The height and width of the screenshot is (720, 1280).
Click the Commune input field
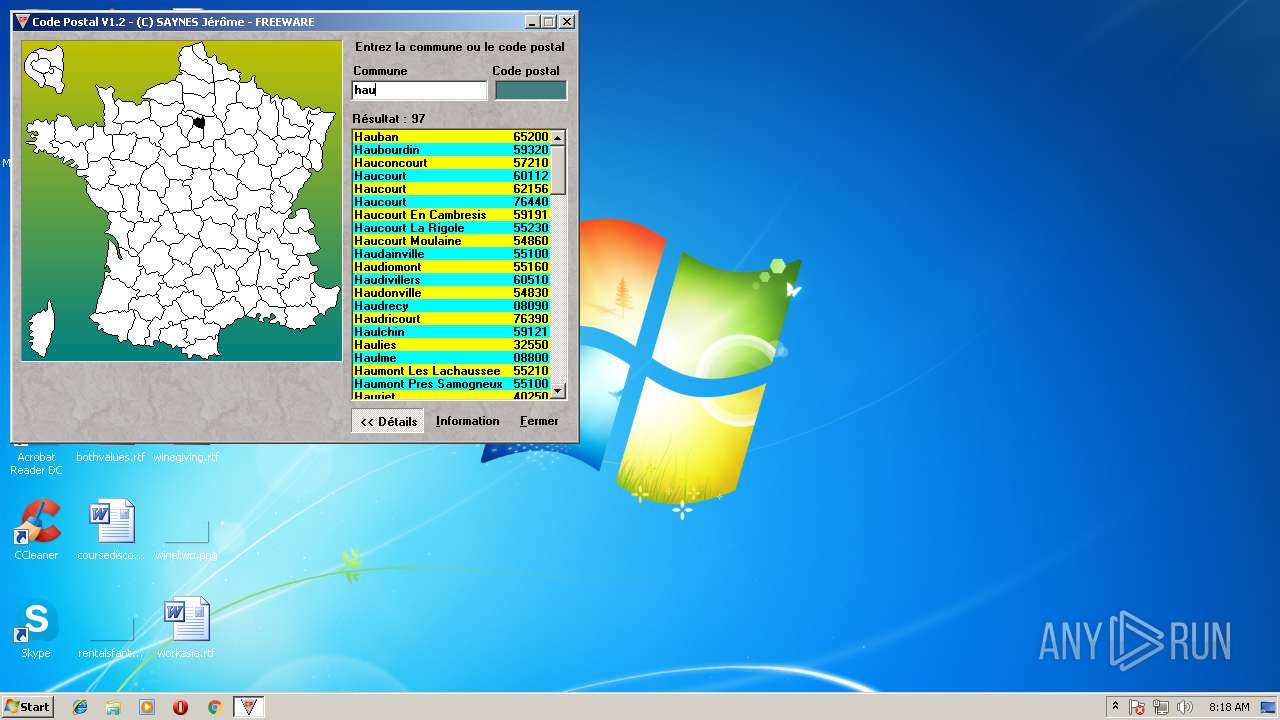pyautogui.click(x=419, y=90)
